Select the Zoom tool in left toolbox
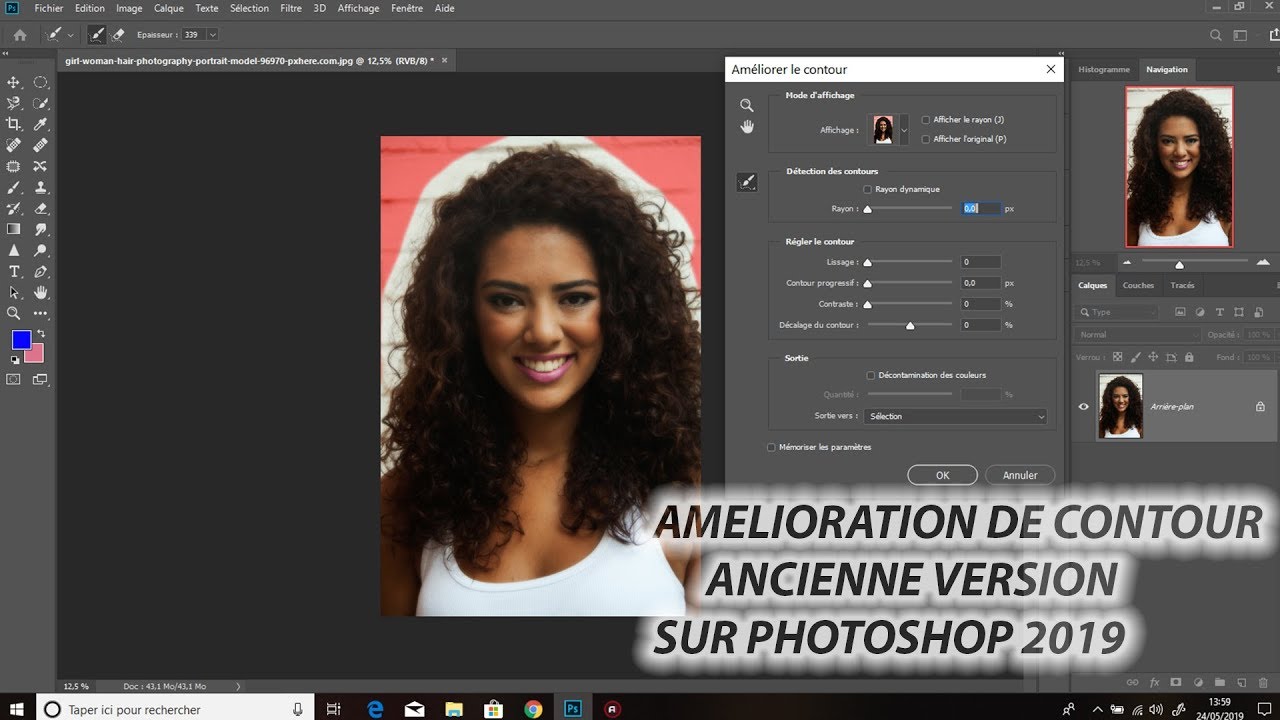Image resolution: width=1280 pixels, height=720 pixels. click(14, 313)
